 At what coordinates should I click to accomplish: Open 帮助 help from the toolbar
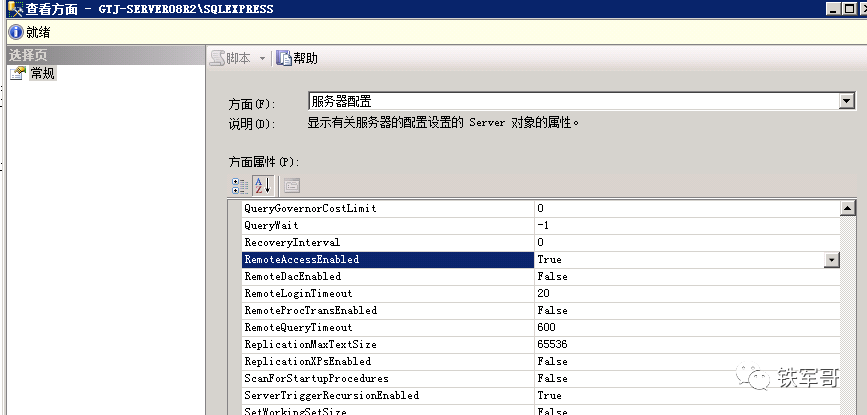[x=297, y=58]
